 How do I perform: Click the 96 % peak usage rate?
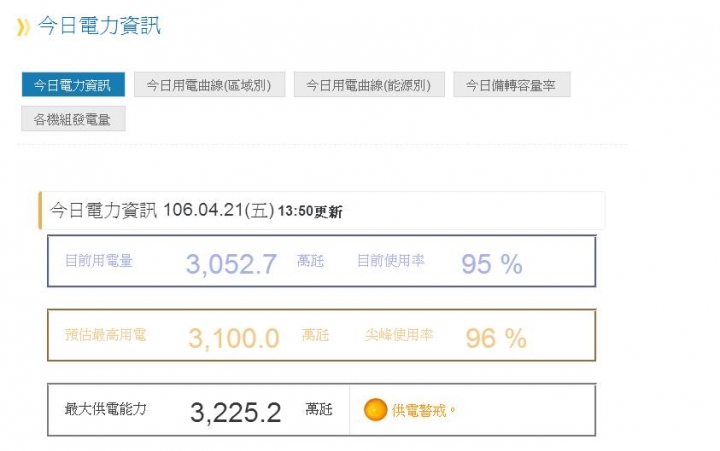pyautogui.click(x=496, y=338)
